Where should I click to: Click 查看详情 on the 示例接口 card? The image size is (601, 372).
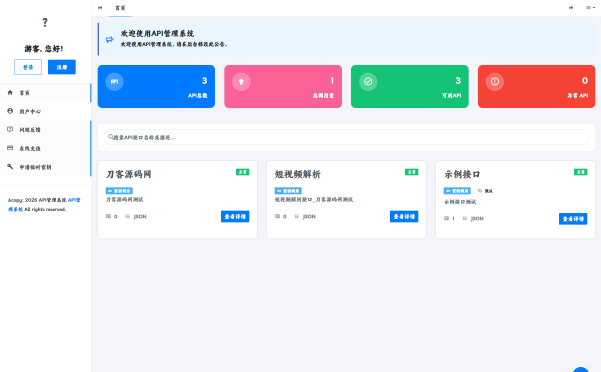pos(573,219)
